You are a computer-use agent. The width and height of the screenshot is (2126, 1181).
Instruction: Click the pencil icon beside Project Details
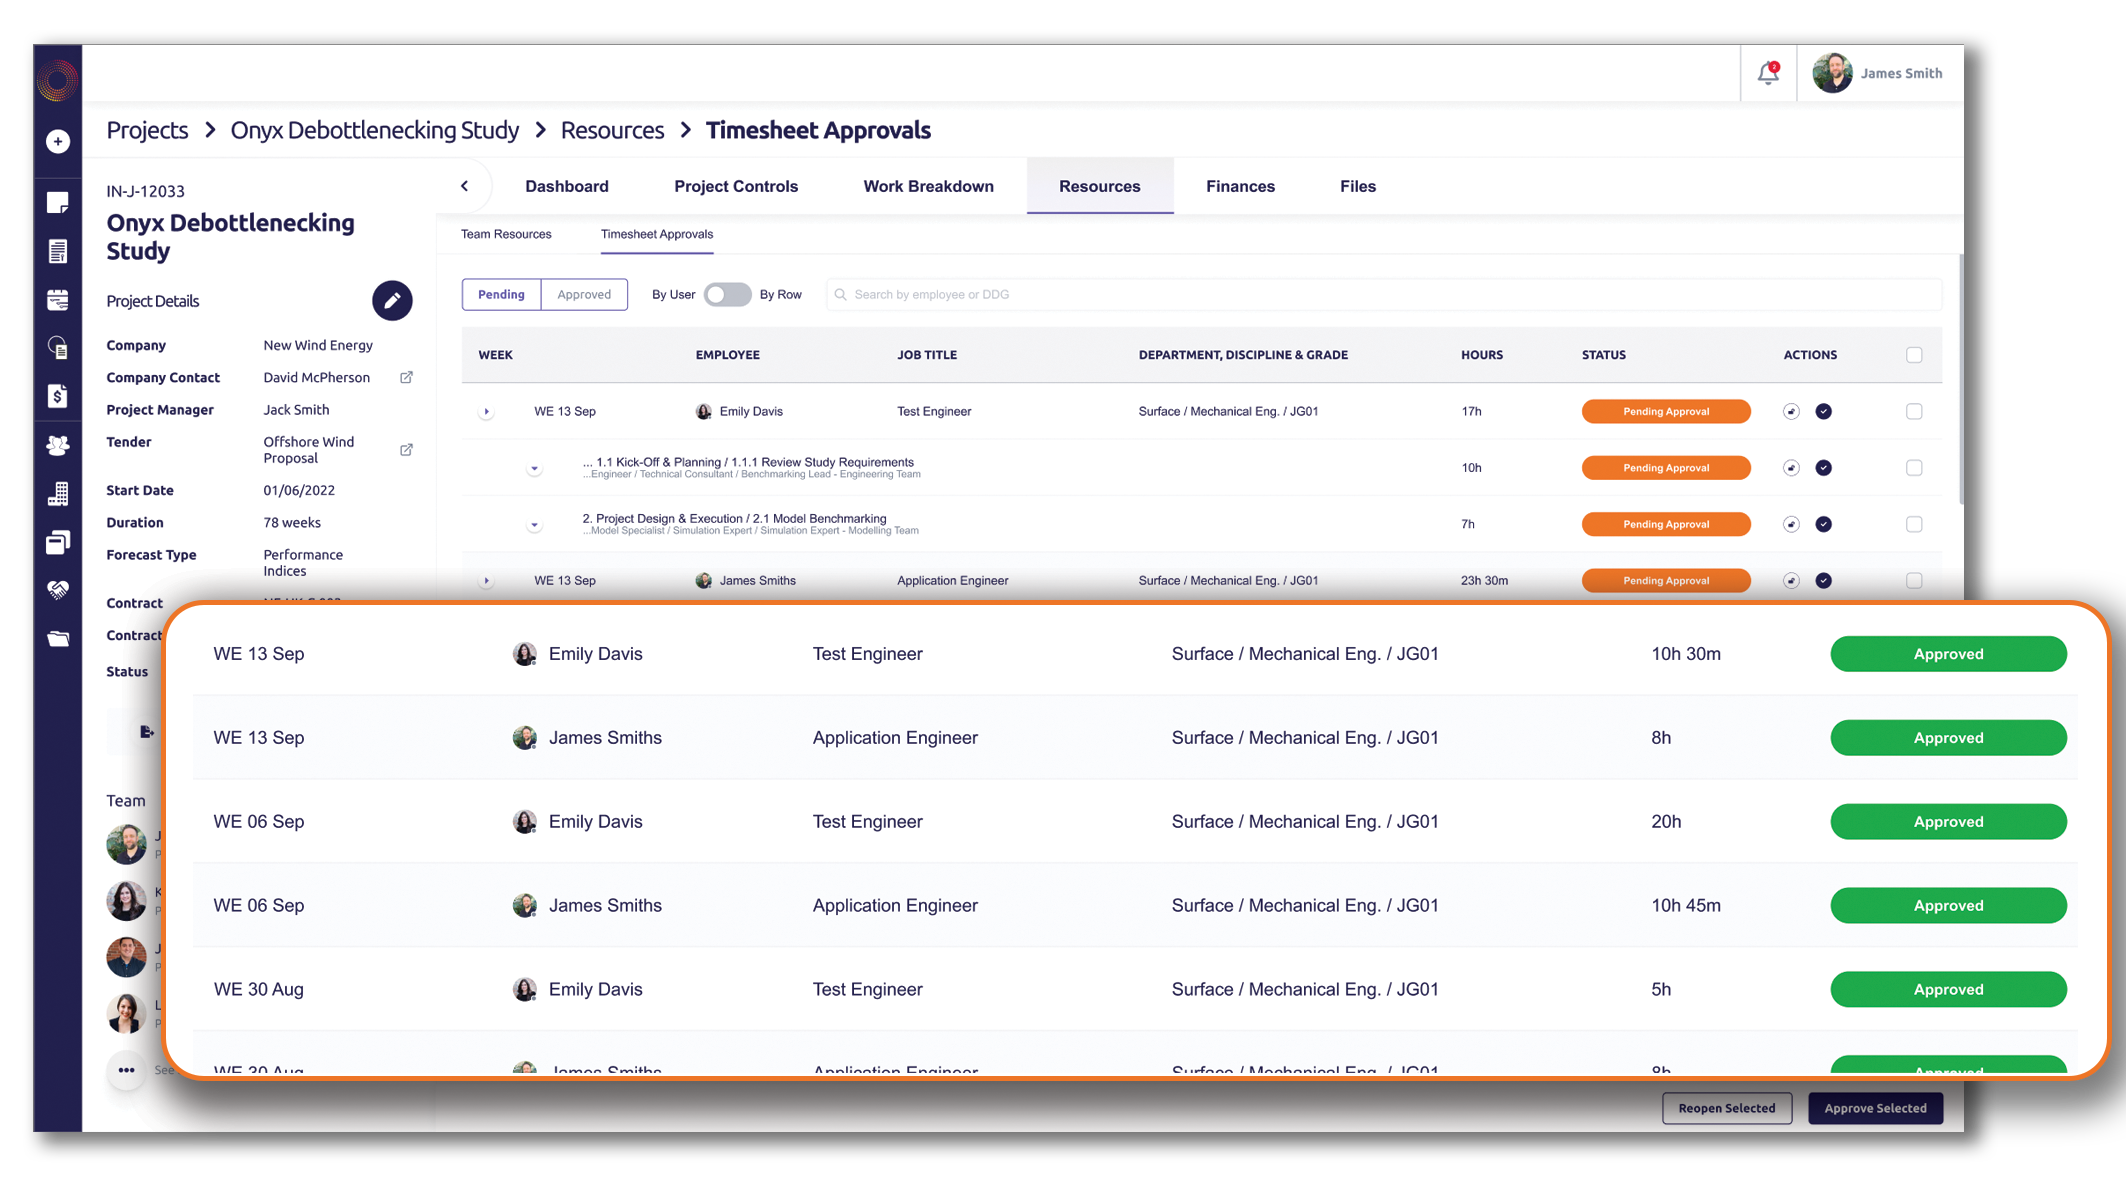(392, 300)
